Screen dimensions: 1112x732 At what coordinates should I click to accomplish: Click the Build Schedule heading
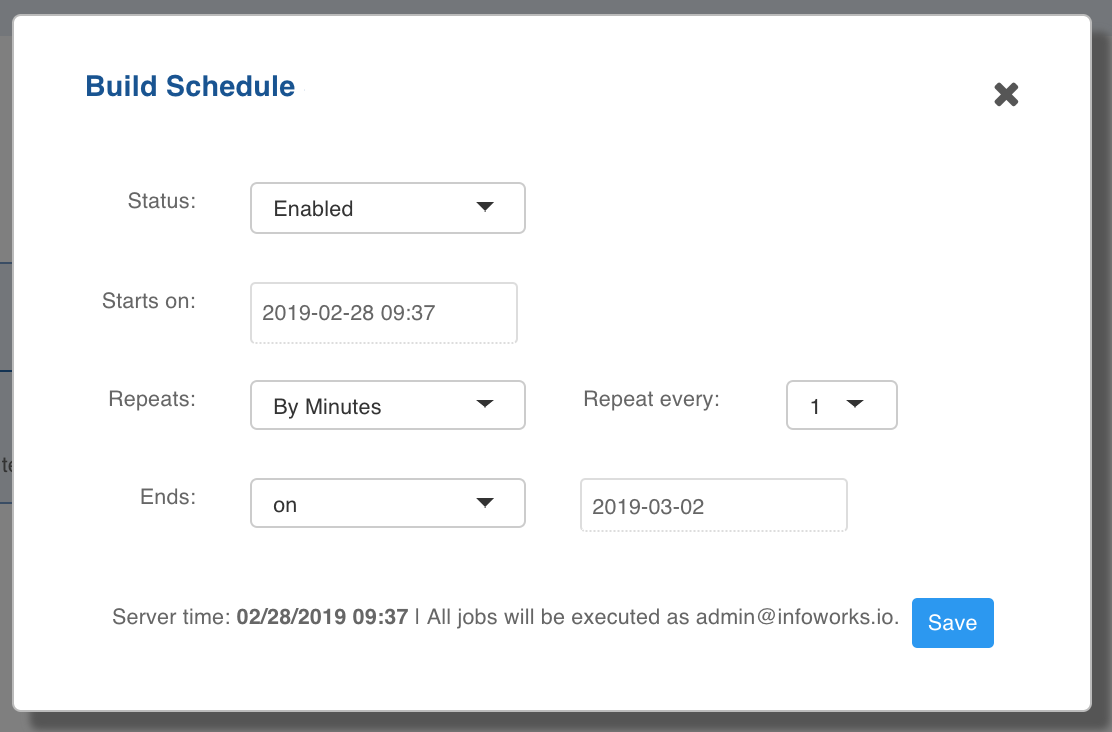pos(190,87)
